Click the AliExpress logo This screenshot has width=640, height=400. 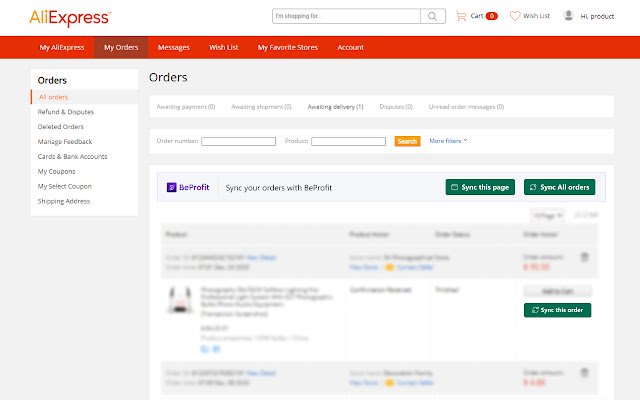coord(70,18)
